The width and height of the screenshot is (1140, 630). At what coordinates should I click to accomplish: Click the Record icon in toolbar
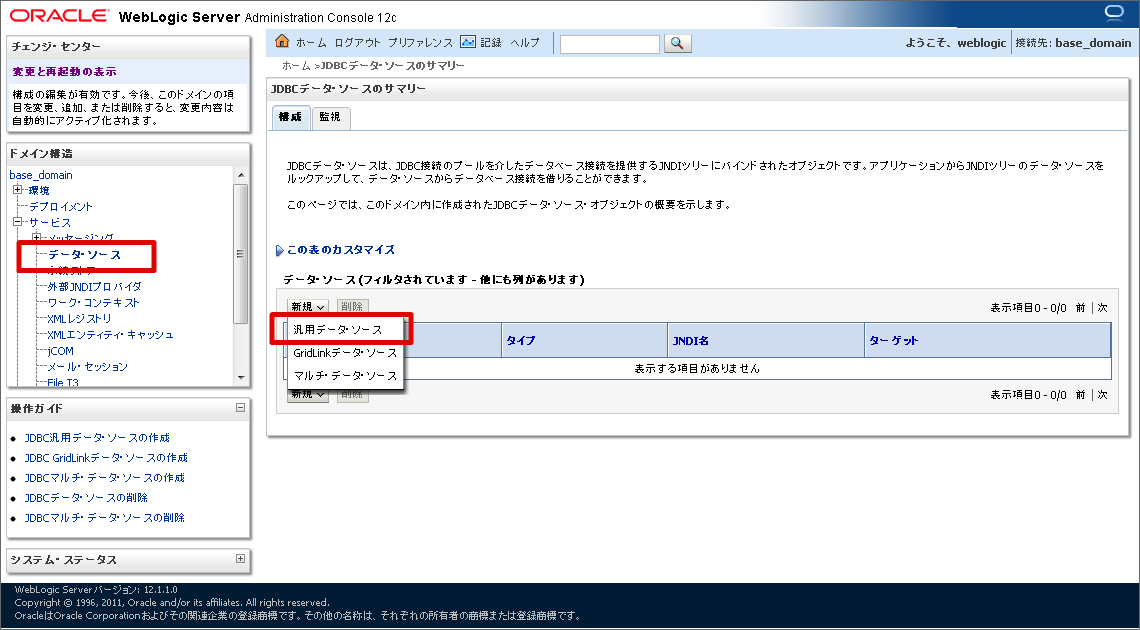pos(467,42)
